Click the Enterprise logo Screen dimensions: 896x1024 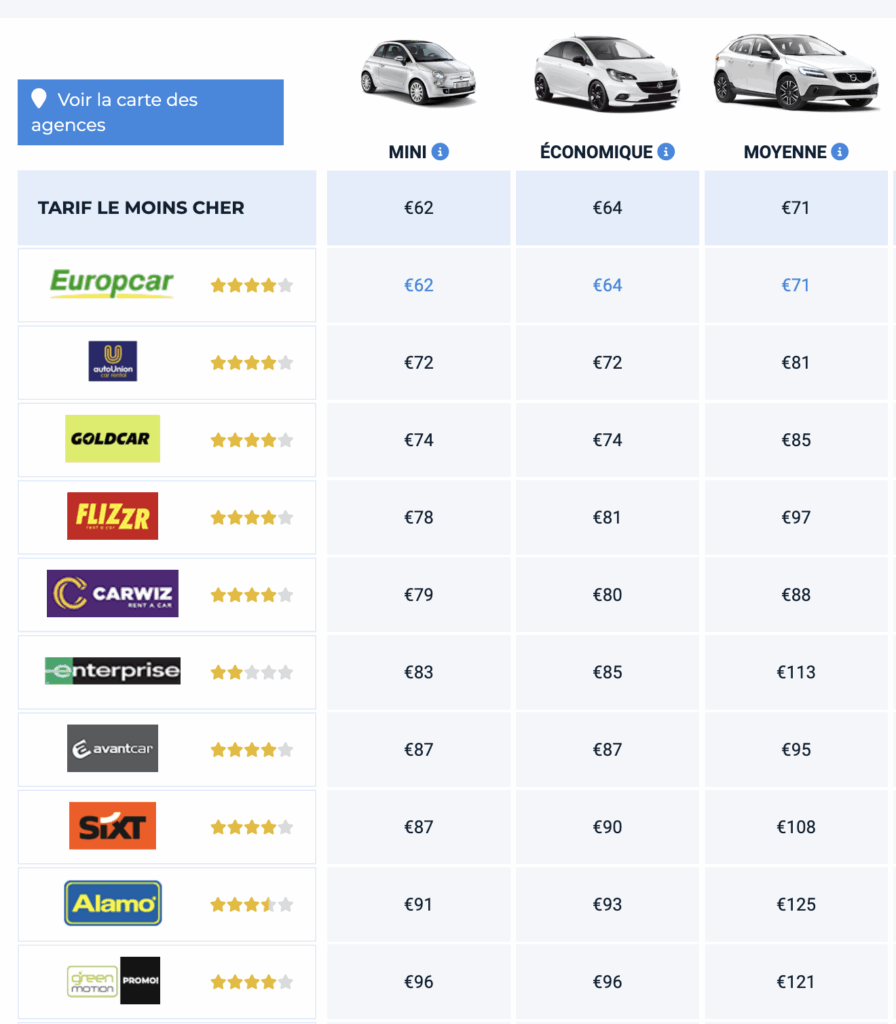click(112, 671)
